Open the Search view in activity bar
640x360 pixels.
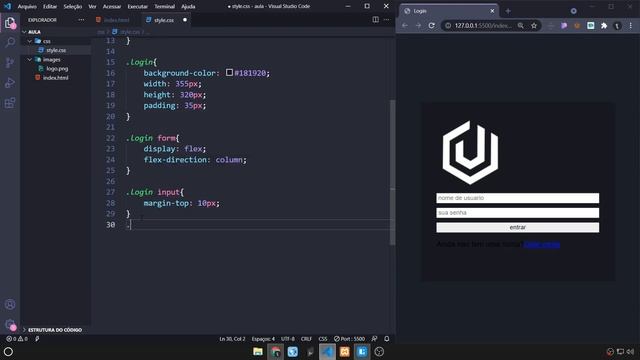10,42
